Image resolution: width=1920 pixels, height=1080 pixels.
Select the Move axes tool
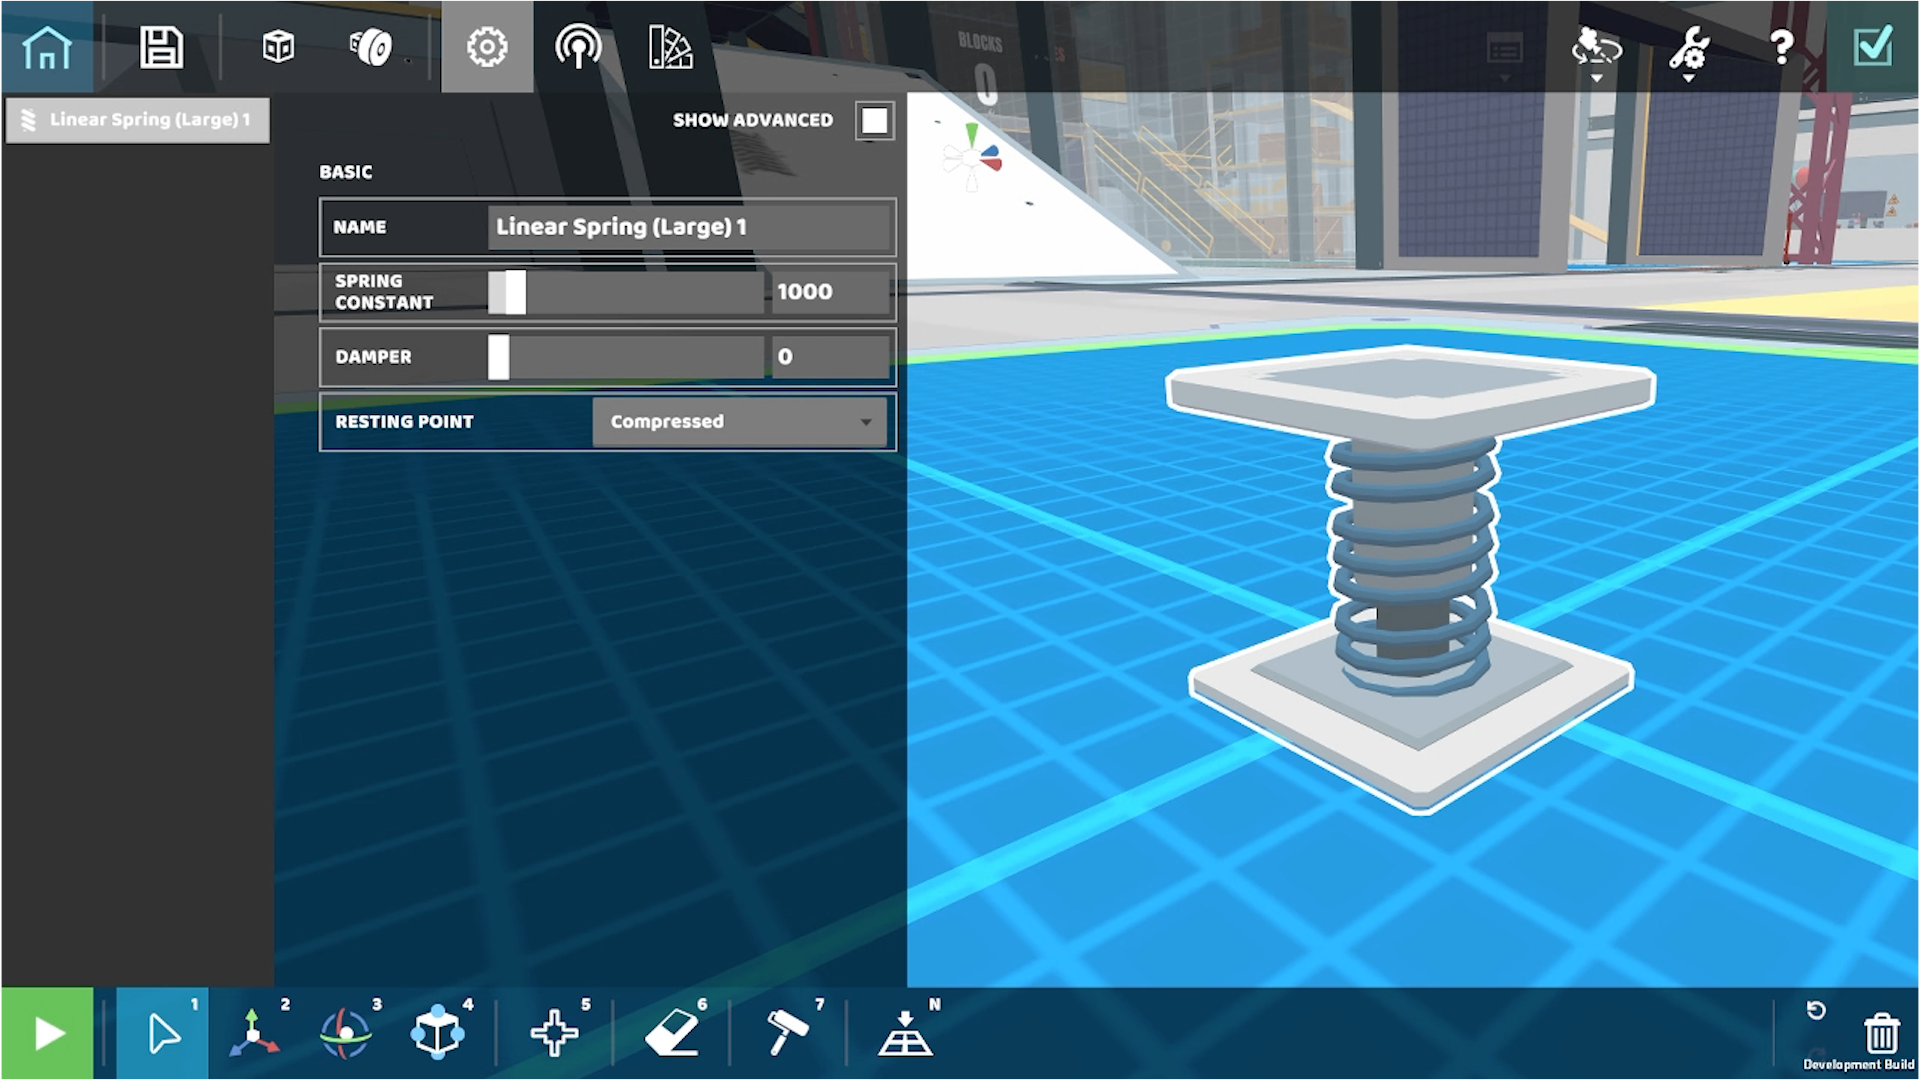(254, 1032)
